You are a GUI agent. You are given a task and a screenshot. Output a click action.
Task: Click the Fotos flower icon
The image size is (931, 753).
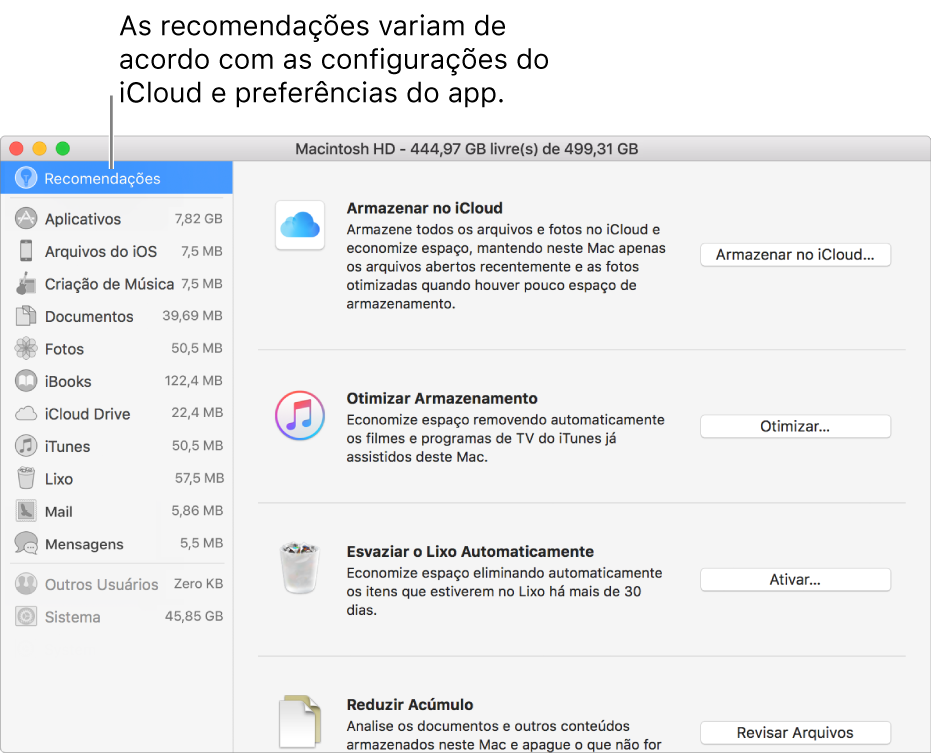tap(26, 348)
